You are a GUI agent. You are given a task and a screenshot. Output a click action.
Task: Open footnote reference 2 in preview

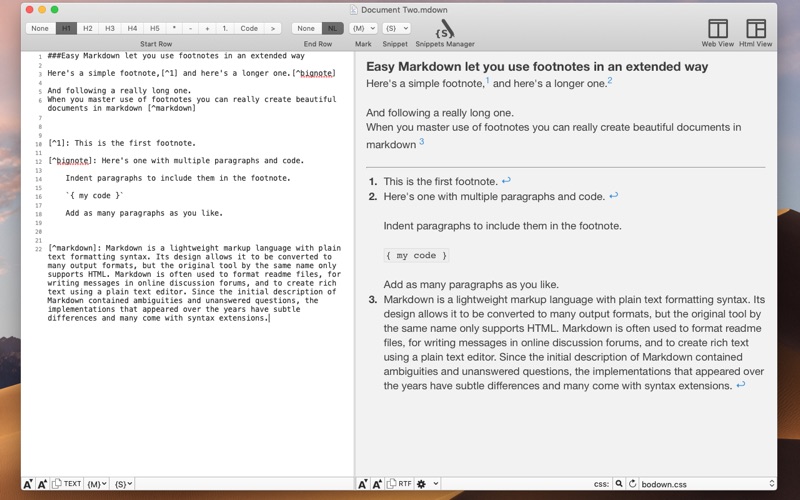(610, 81)
